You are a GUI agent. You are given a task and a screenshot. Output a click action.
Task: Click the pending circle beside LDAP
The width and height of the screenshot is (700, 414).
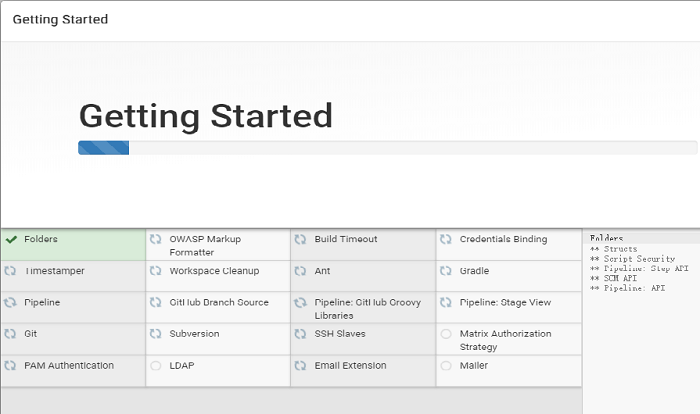[155, 366]
